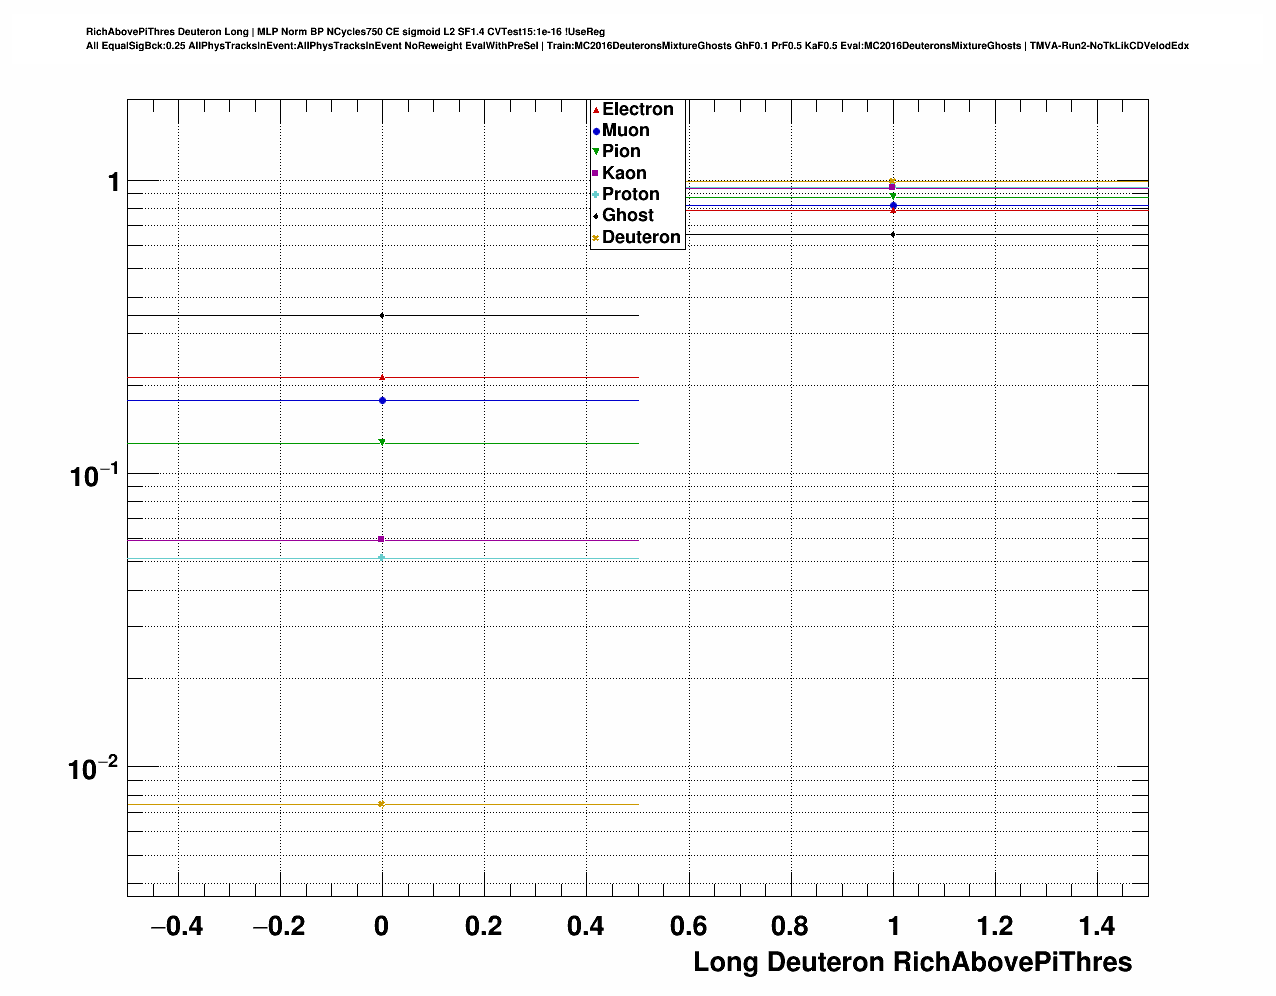Select the green Pion triangle legend marker
The width and height of the screenshot is (1276, 996).
tap(596, 152)
